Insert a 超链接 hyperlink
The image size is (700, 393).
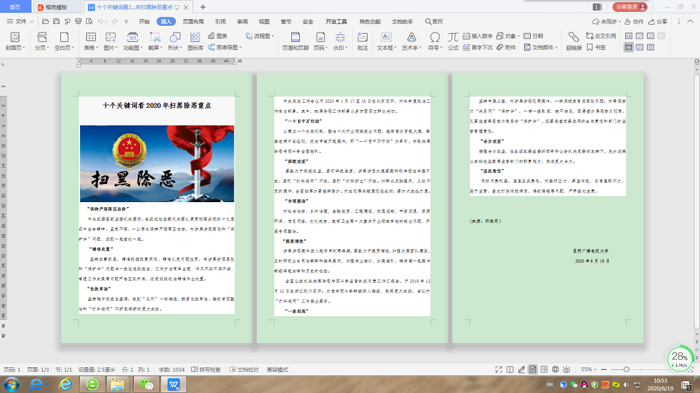click(574, 41)
